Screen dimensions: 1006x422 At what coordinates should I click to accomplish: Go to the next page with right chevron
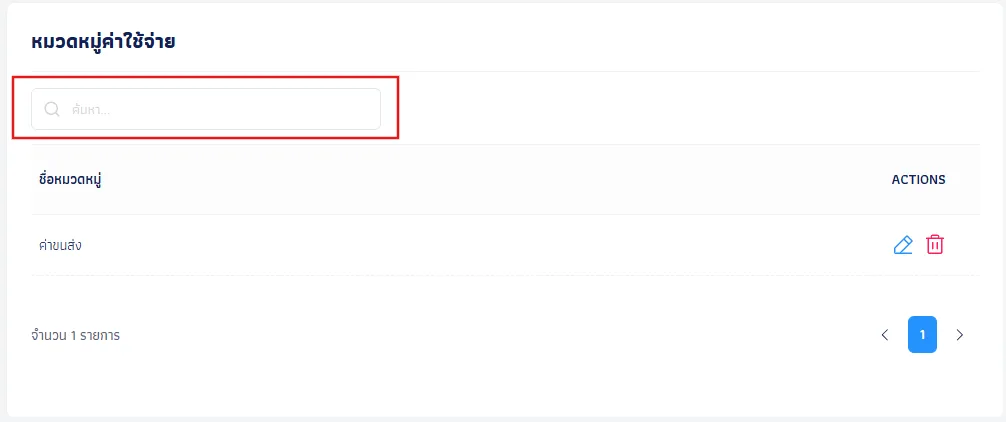tap(960, 335)
